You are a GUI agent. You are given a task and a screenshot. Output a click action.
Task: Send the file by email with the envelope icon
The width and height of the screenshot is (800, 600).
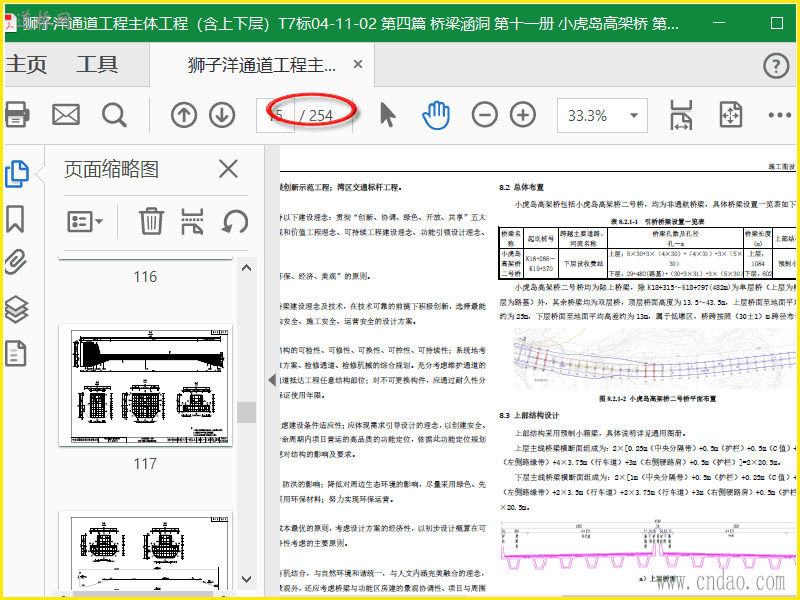tap(66, 115)
